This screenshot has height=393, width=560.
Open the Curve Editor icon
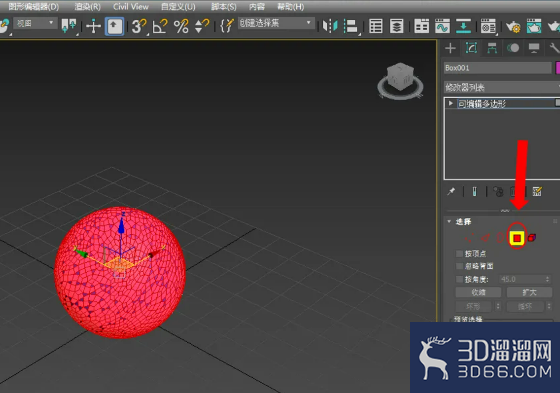[442, 26]
